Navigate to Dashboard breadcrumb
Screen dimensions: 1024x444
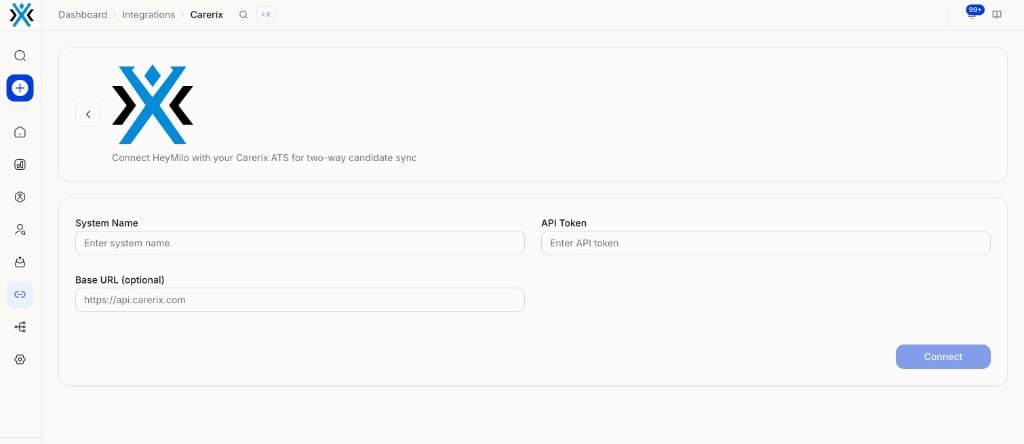coord(82,14)
